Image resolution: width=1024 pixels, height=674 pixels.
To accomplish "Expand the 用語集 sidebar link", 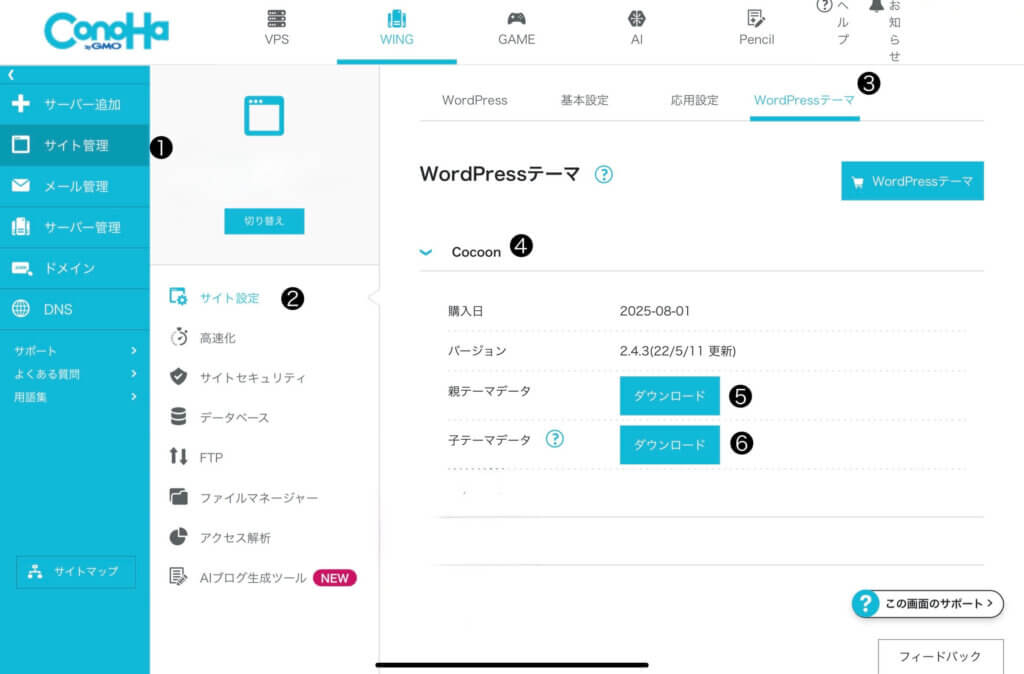I will (74, 396).
